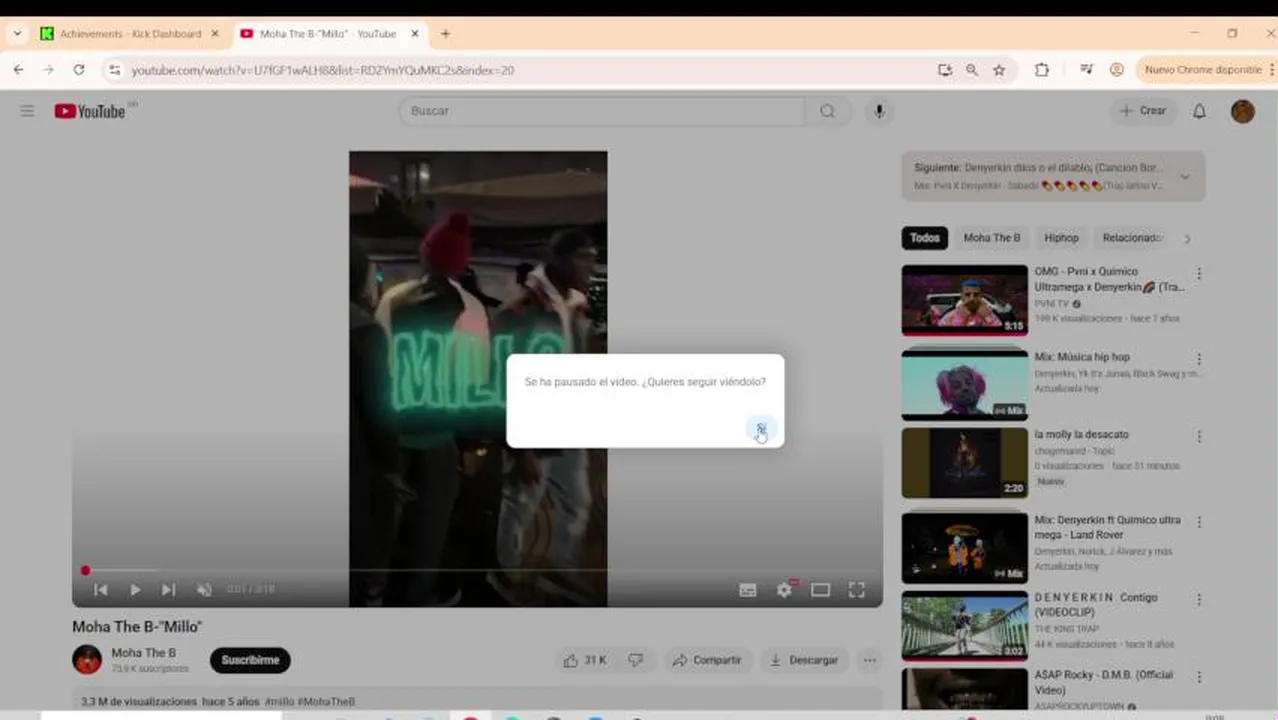Like the video (31 K)
Viewport: 1278px width, 720px height.
585,660
